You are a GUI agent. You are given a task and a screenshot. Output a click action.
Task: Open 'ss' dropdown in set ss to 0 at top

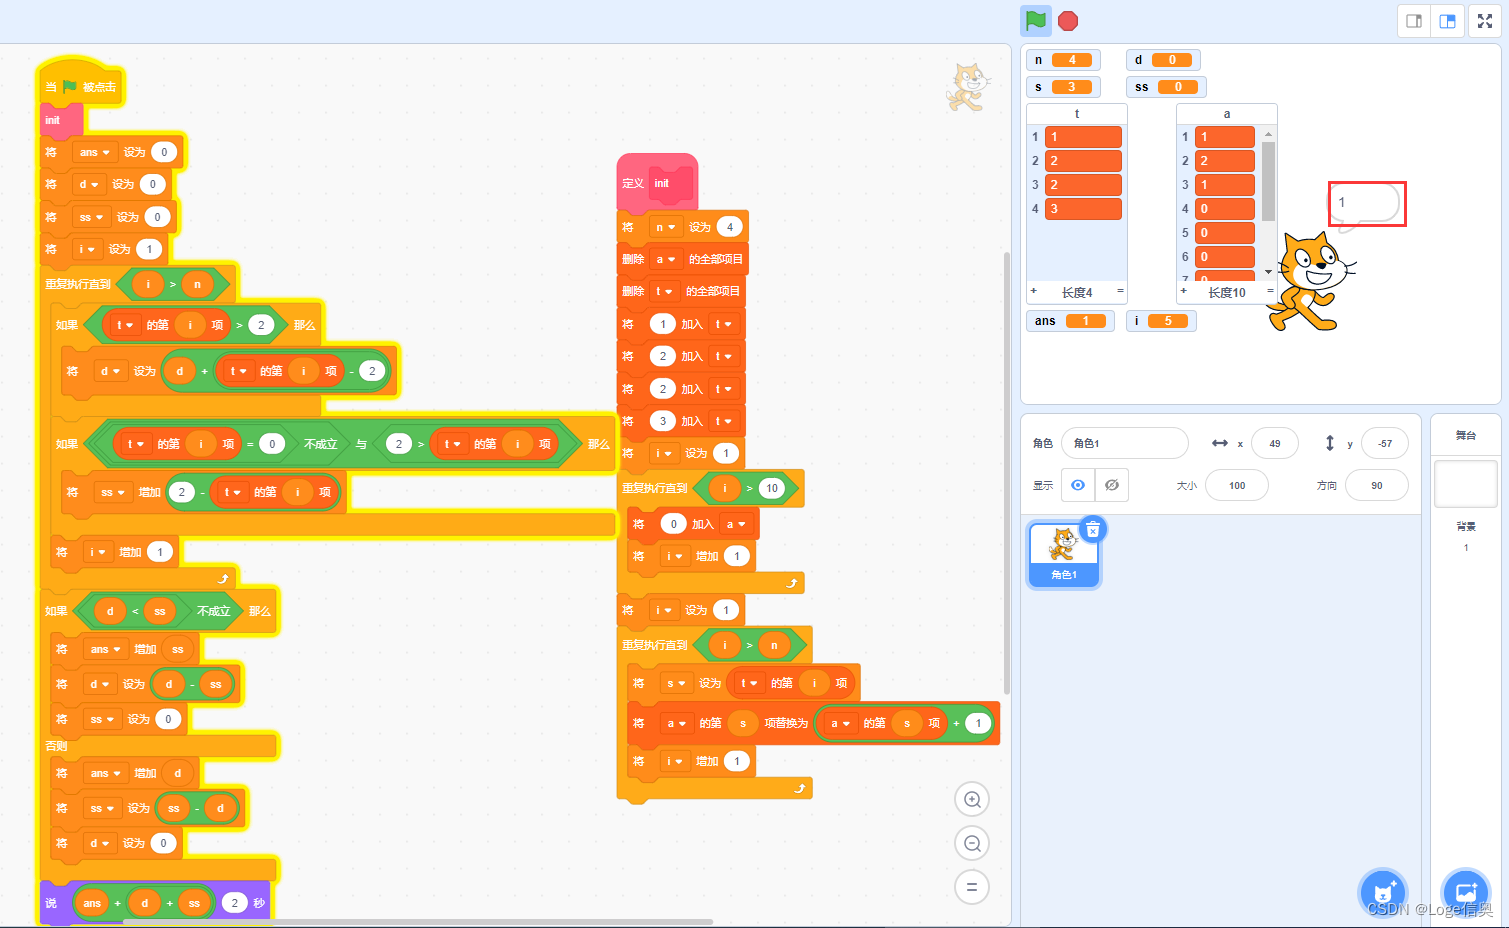coord(90,217)
